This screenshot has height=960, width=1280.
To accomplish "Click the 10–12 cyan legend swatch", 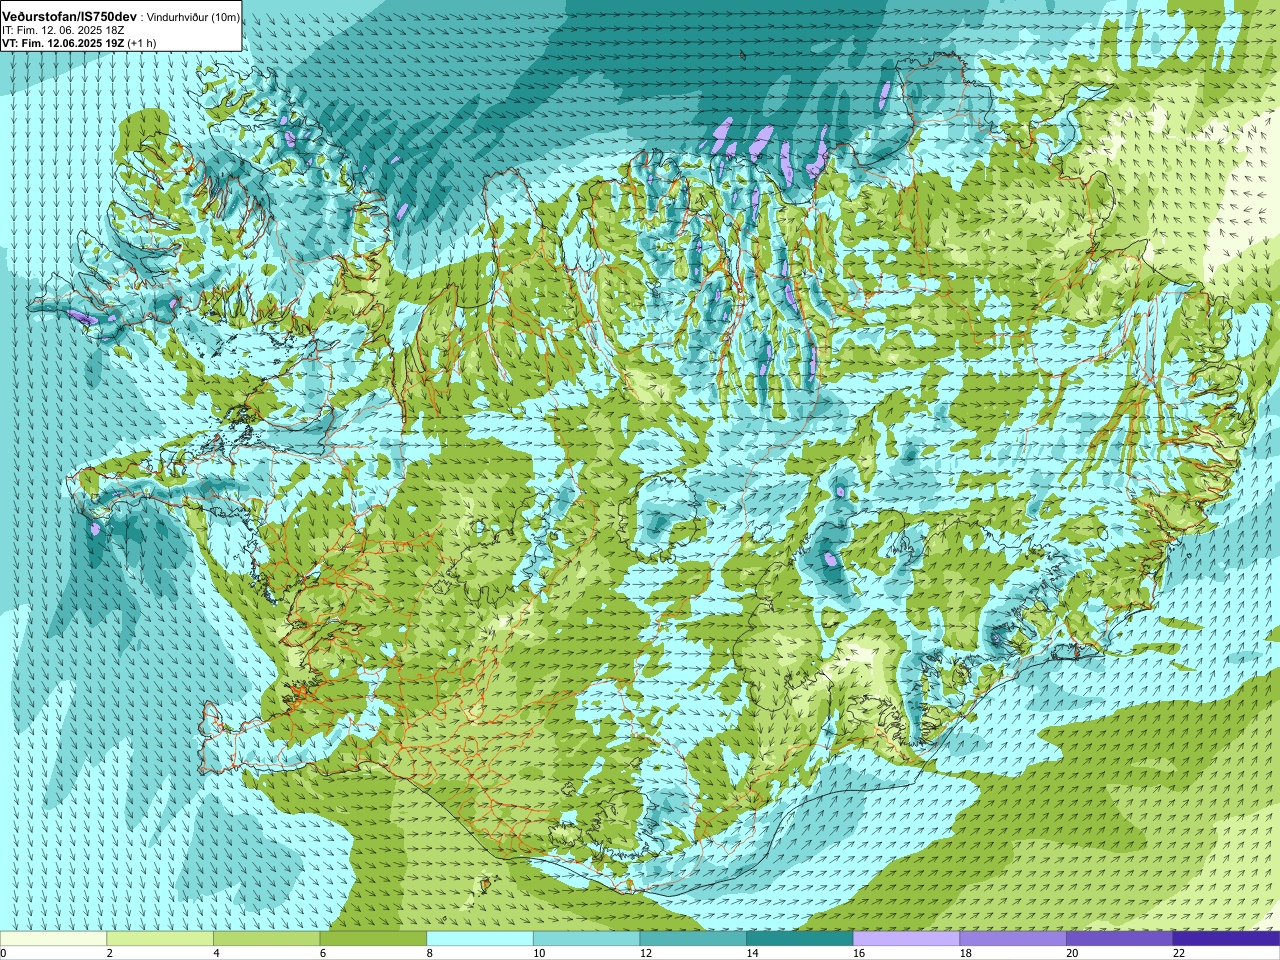I will pos(586,939).
